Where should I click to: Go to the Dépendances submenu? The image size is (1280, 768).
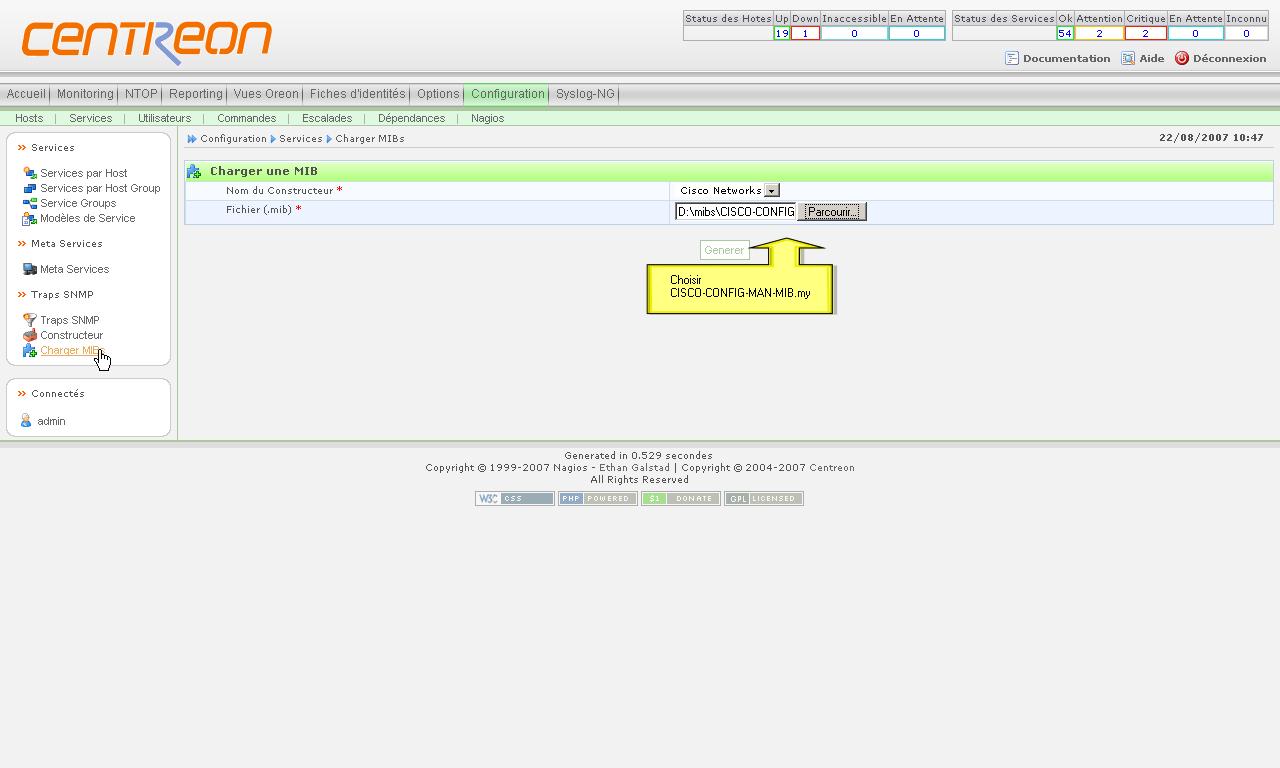click(x=411, y=118)
